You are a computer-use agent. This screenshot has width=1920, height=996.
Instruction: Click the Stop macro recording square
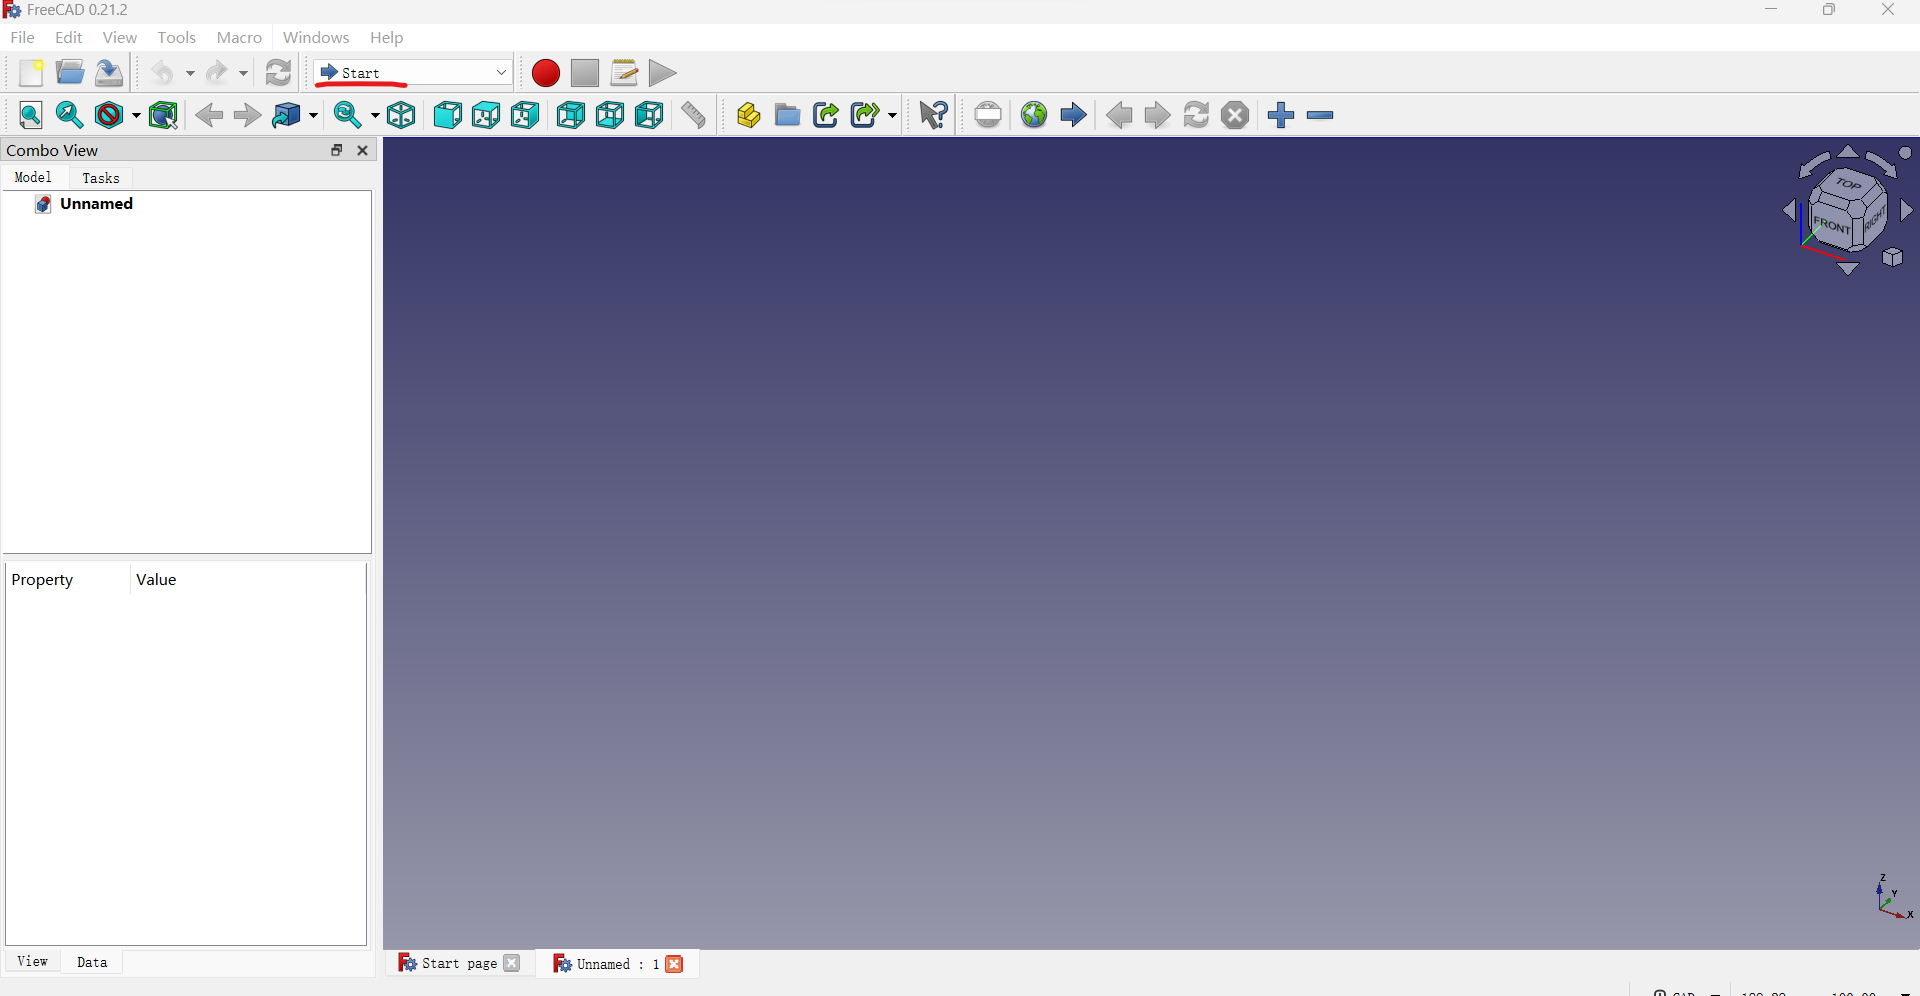(x=585, y=73)
